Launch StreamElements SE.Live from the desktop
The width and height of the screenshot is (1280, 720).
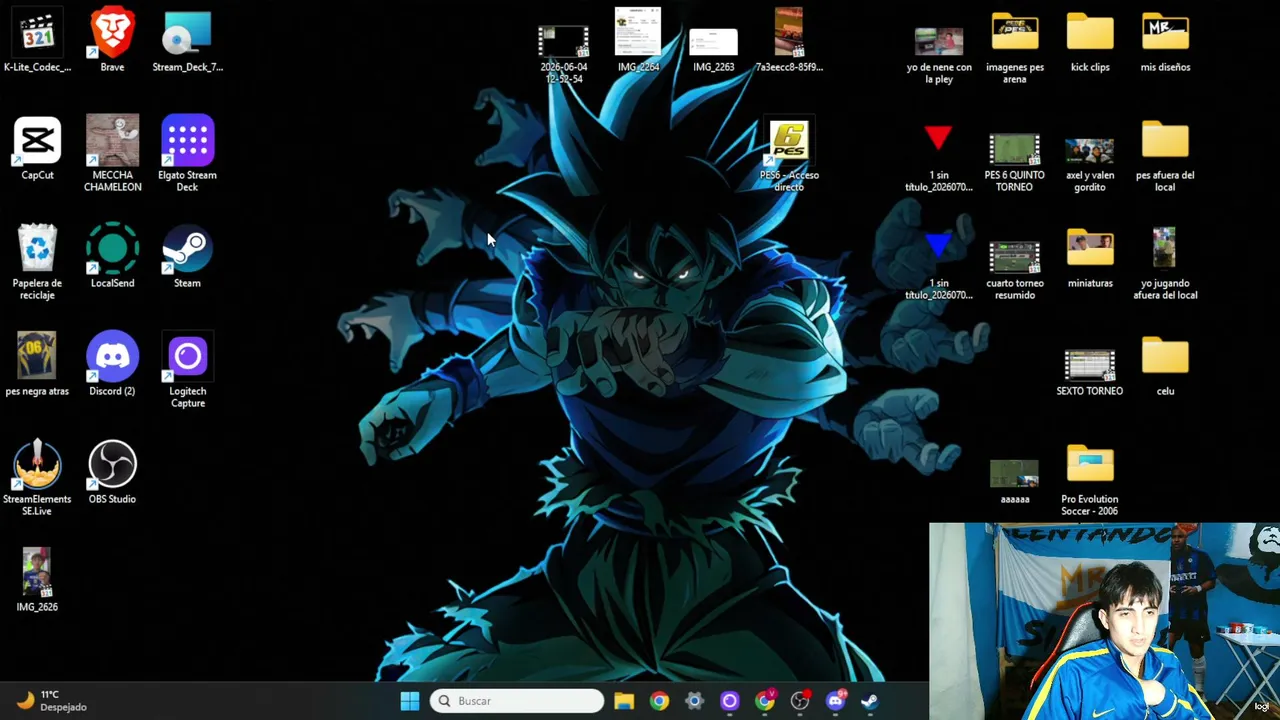(37, 478)
